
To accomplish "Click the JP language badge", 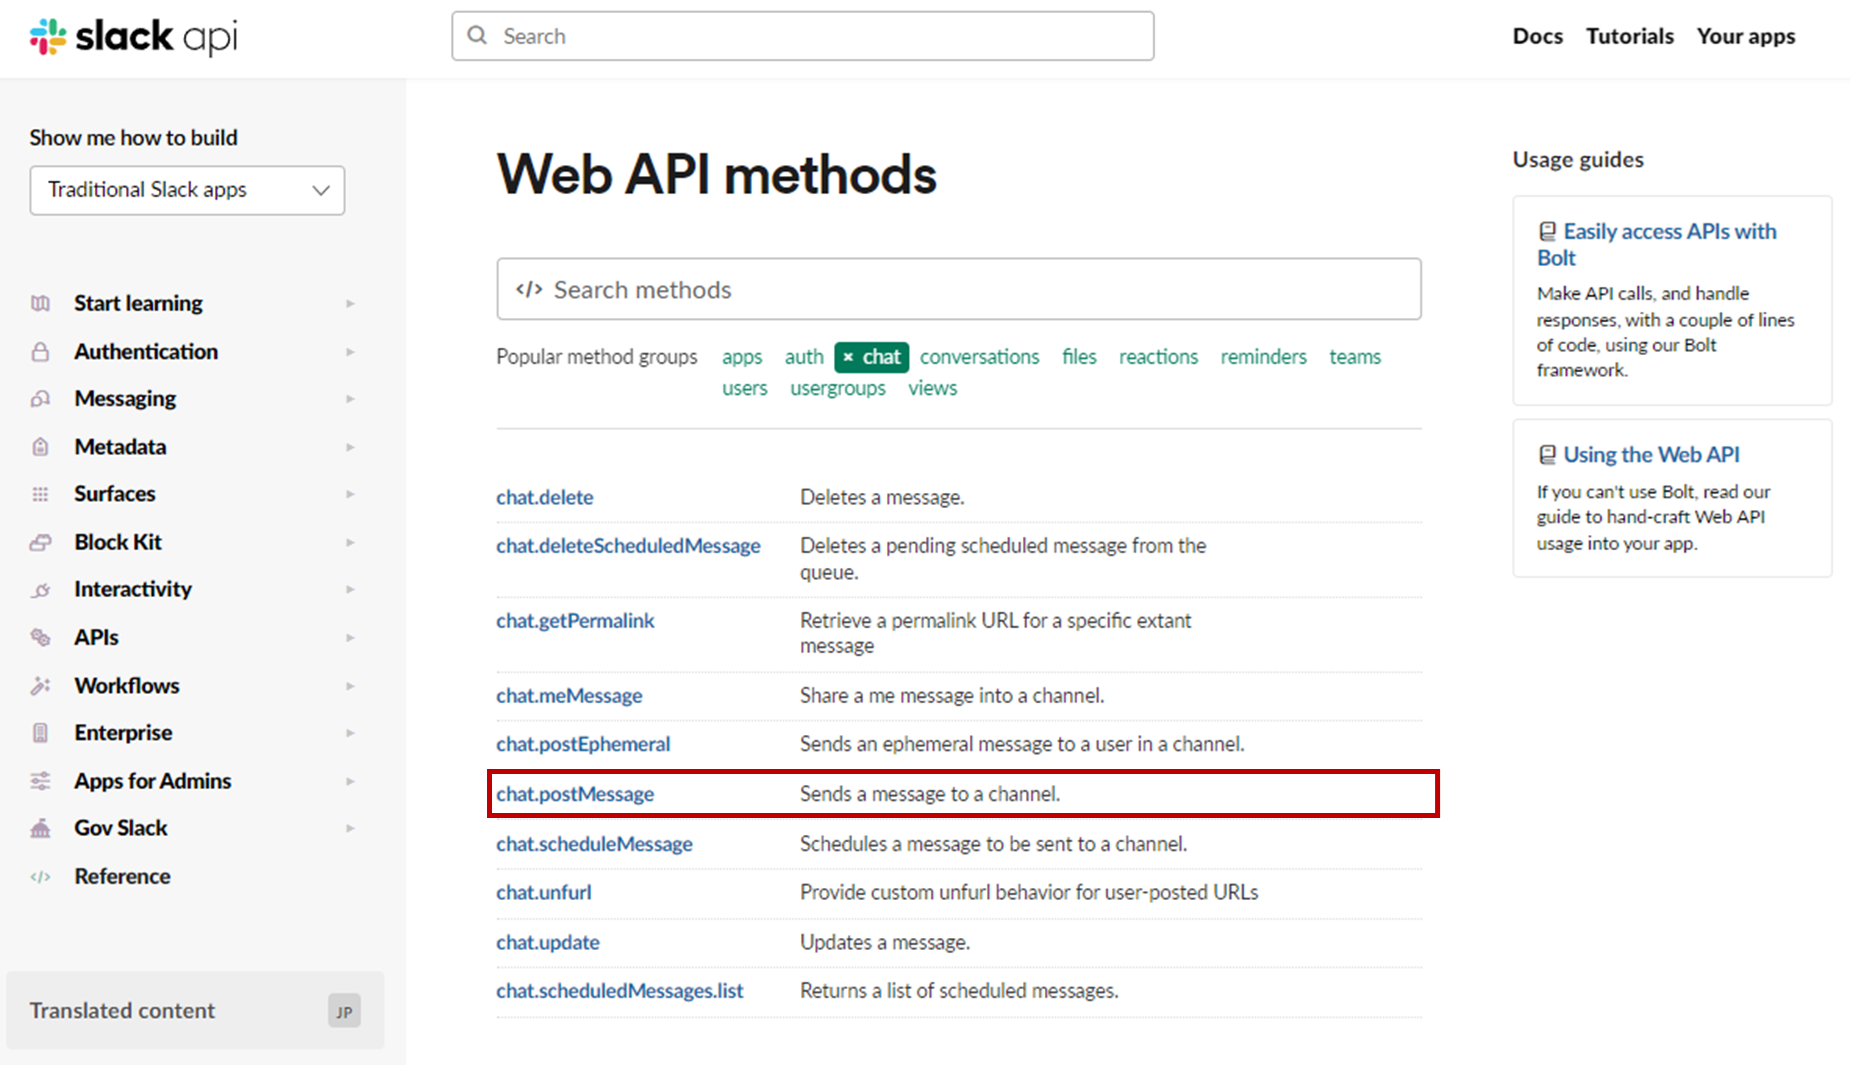I will tap(344, 1011).
